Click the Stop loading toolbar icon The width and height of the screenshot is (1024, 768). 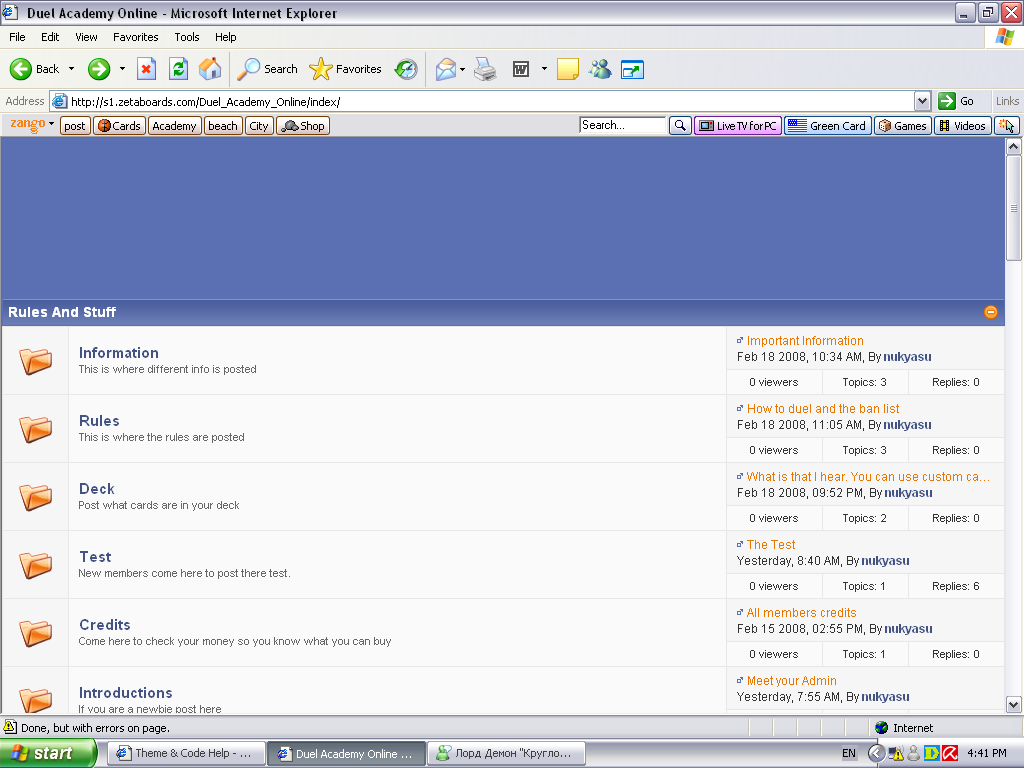(146, 69)
